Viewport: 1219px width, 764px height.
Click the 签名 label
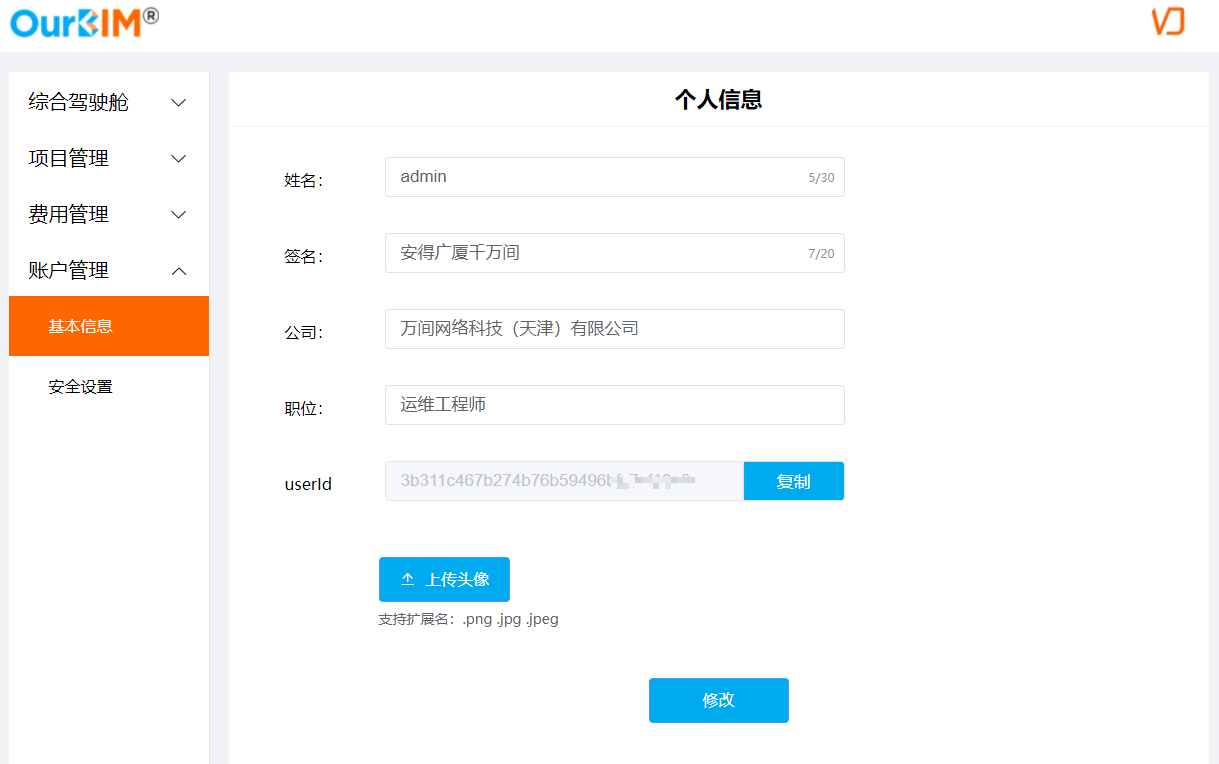click(304, 256)
